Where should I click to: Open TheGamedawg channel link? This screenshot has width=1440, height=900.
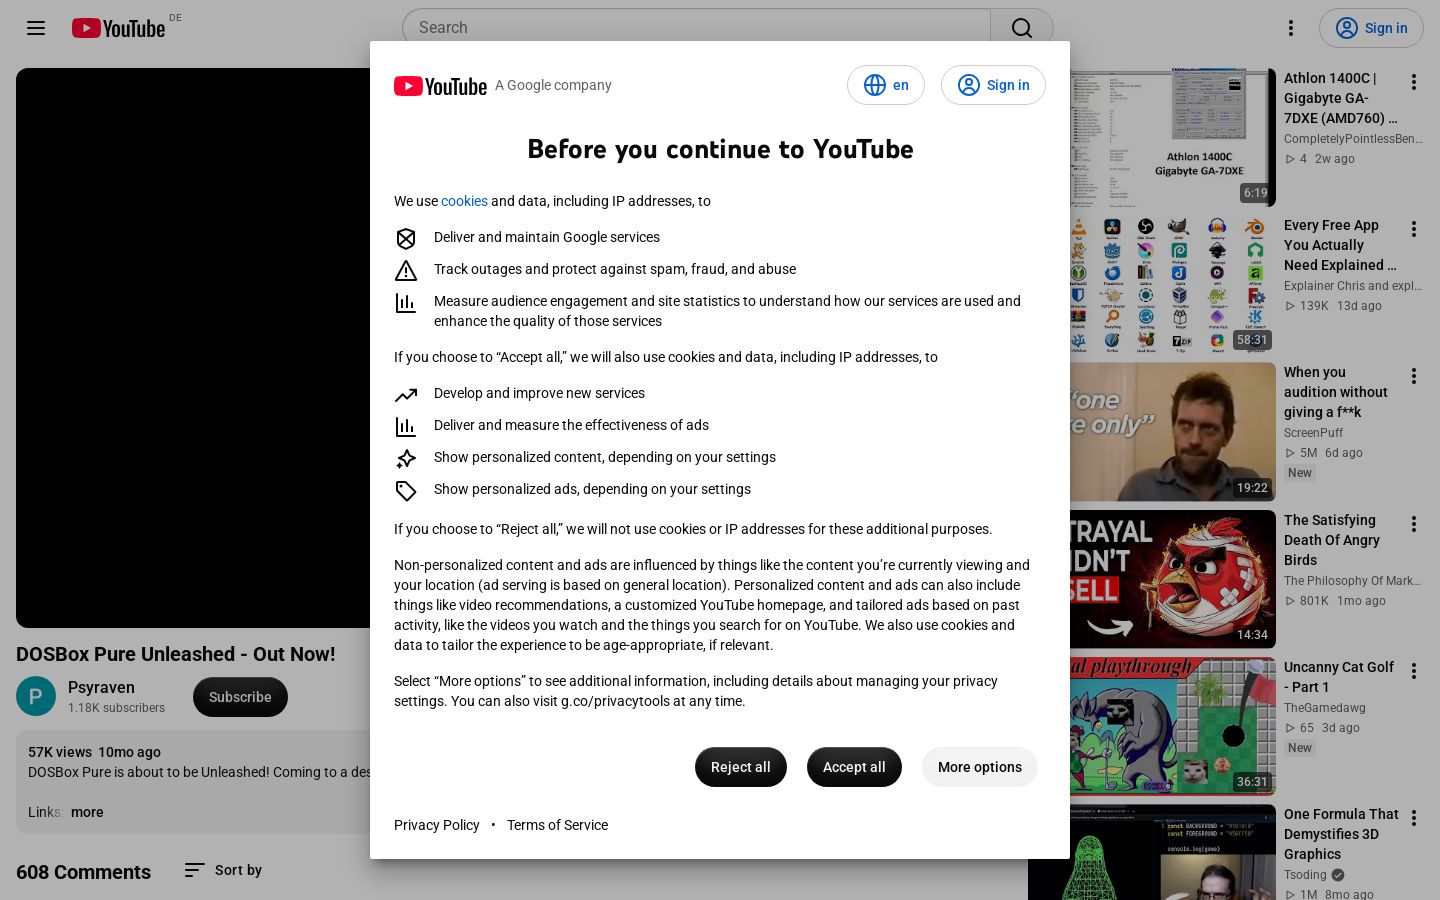point(1325,708)
